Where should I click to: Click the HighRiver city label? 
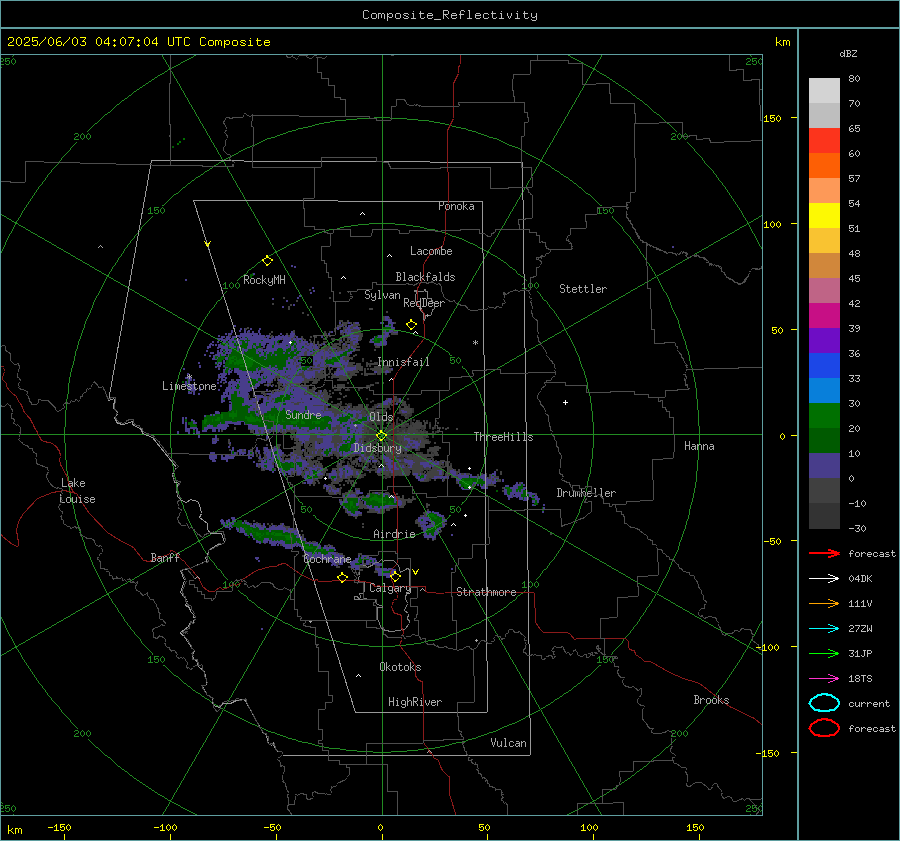point(415,702)
